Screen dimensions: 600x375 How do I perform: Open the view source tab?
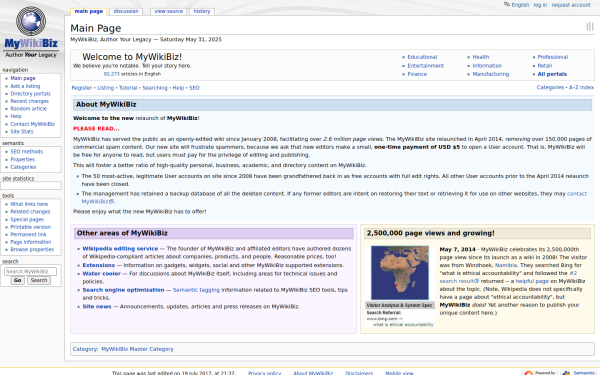(169, 11)
